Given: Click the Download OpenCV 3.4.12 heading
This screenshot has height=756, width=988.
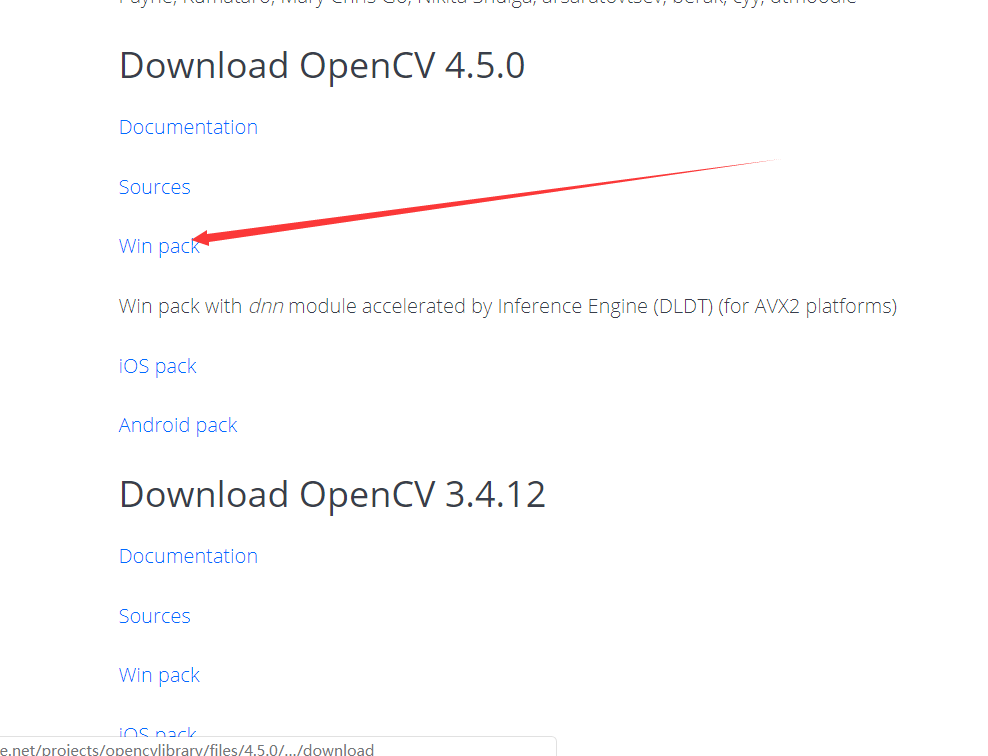Looking at the screenshot, I should click(x=332, y=494).
